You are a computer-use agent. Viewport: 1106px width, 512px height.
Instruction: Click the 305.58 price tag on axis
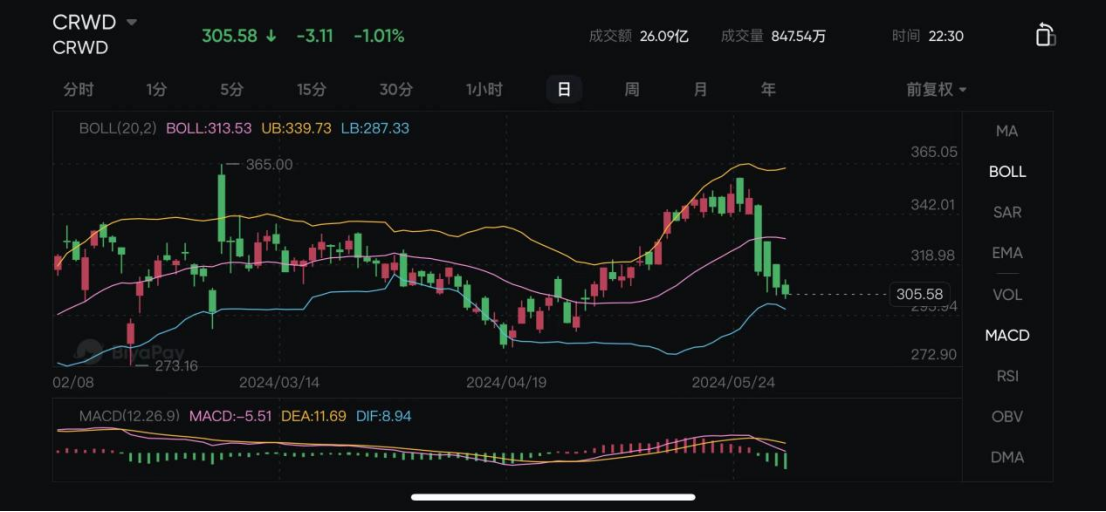pos(920,294)
